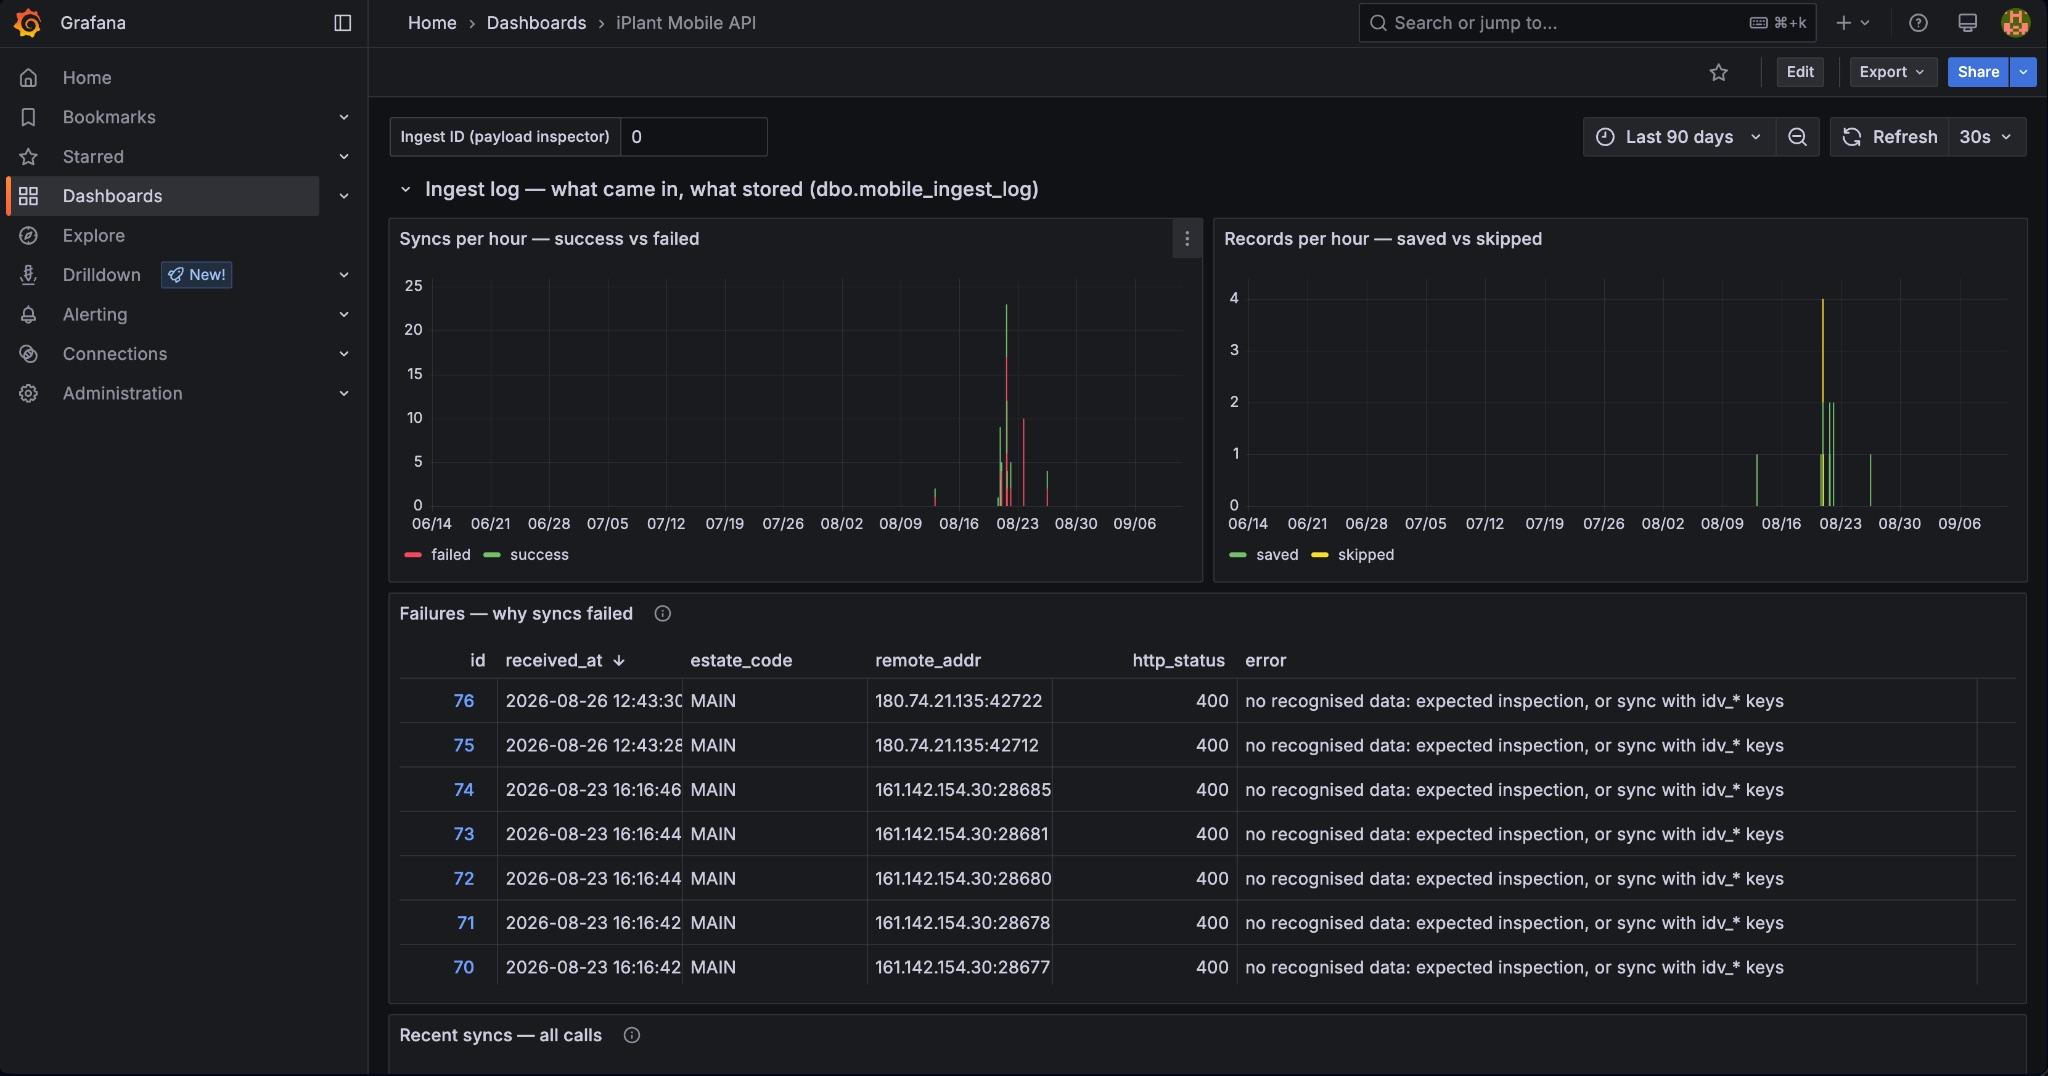
Task: Open the 30s refresh interval dropdown
Action: (1985, 137)
